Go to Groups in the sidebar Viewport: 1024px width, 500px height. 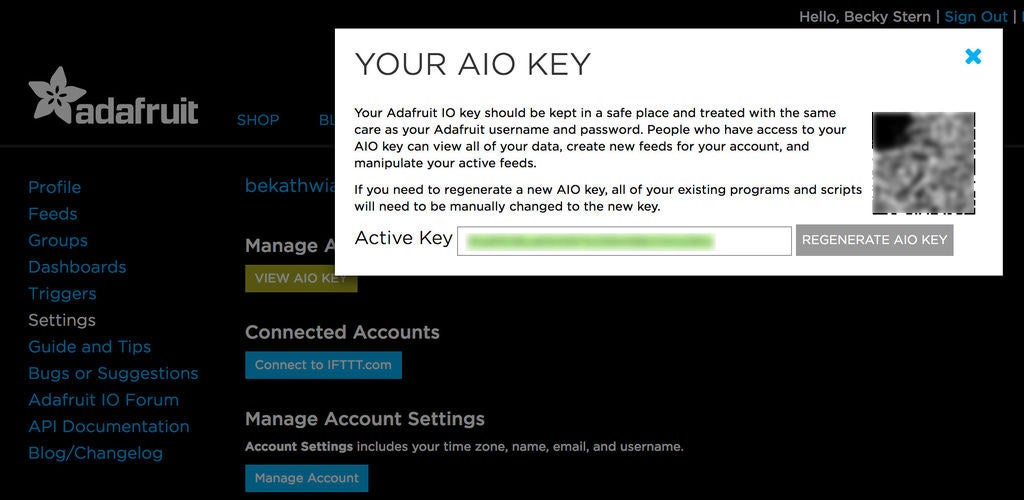(x=58, y=241)
